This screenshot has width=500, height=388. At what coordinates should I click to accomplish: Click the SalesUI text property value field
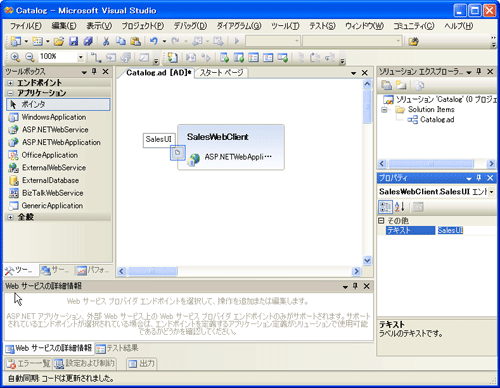point(467,230)
